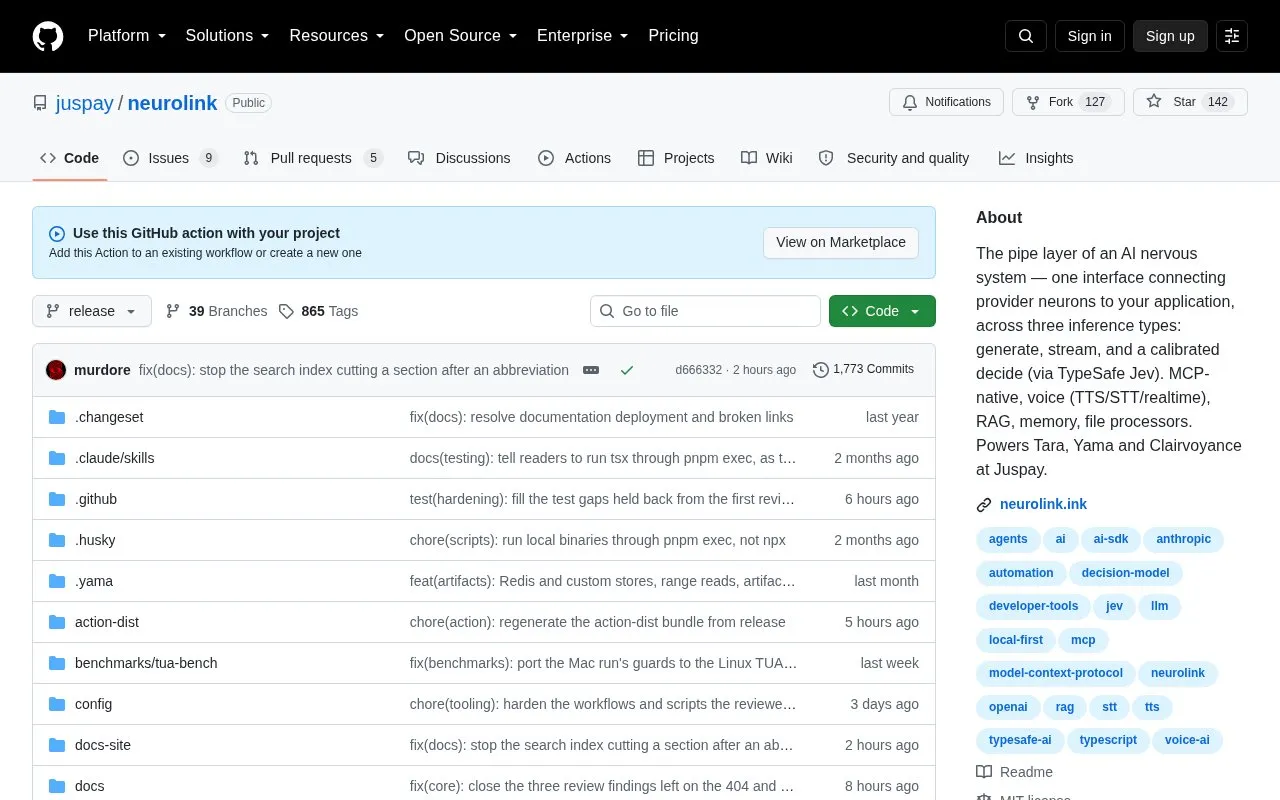Screen dimensions: 1280x800
Task: Switch to the Pull requests tab
Action: click(x=313, y=158)
